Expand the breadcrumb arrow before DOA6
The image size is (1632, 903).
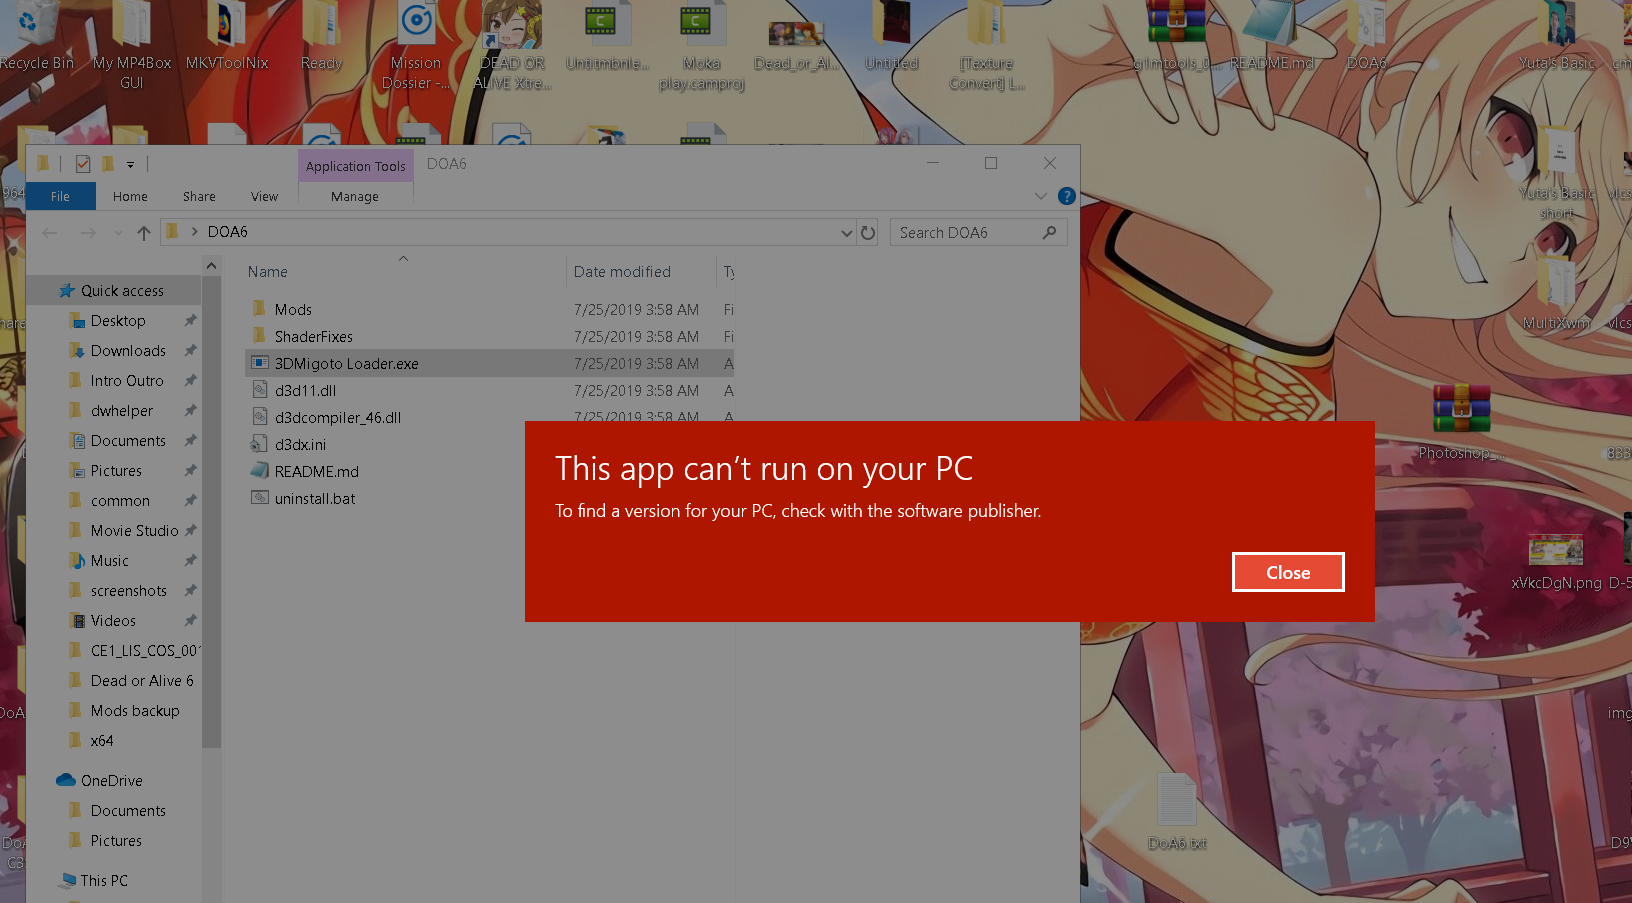[194, 232]
